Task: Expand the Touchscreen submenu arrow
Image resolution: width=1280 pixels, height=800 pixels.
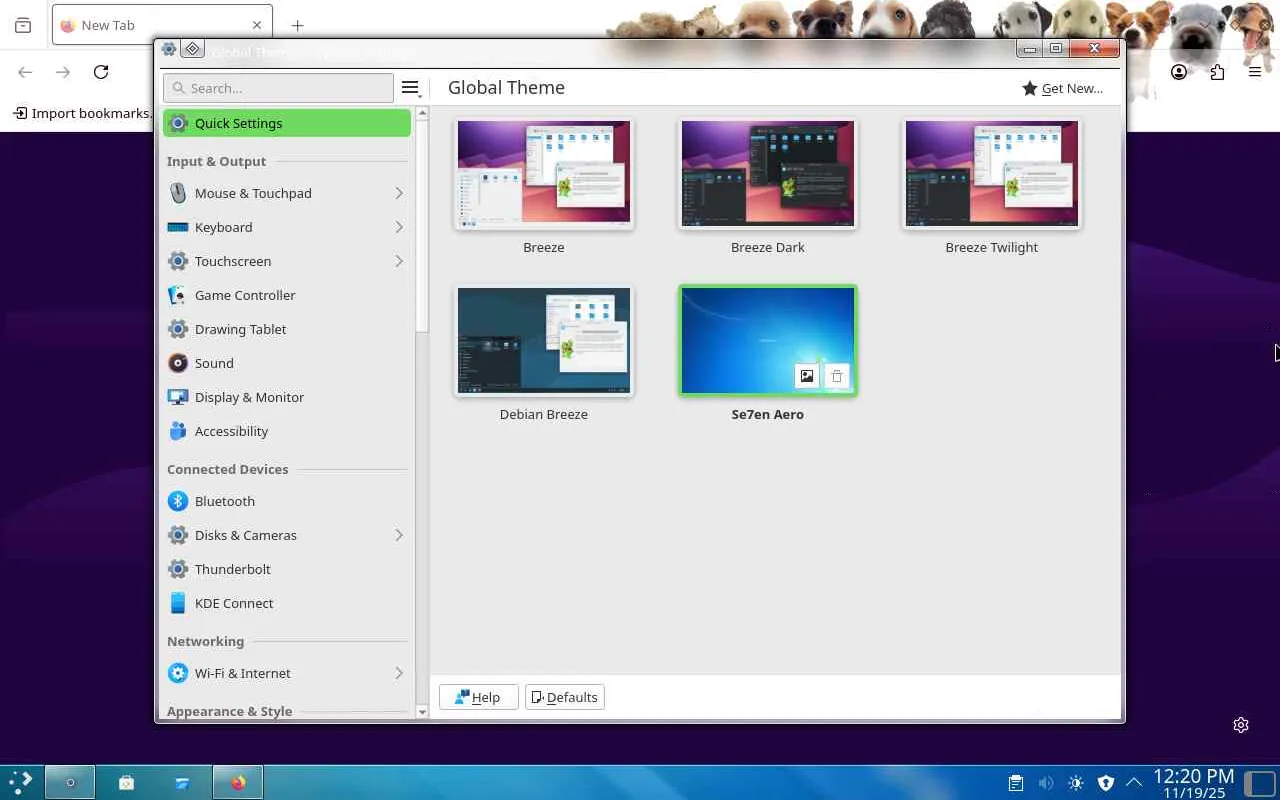Action: 398,261
